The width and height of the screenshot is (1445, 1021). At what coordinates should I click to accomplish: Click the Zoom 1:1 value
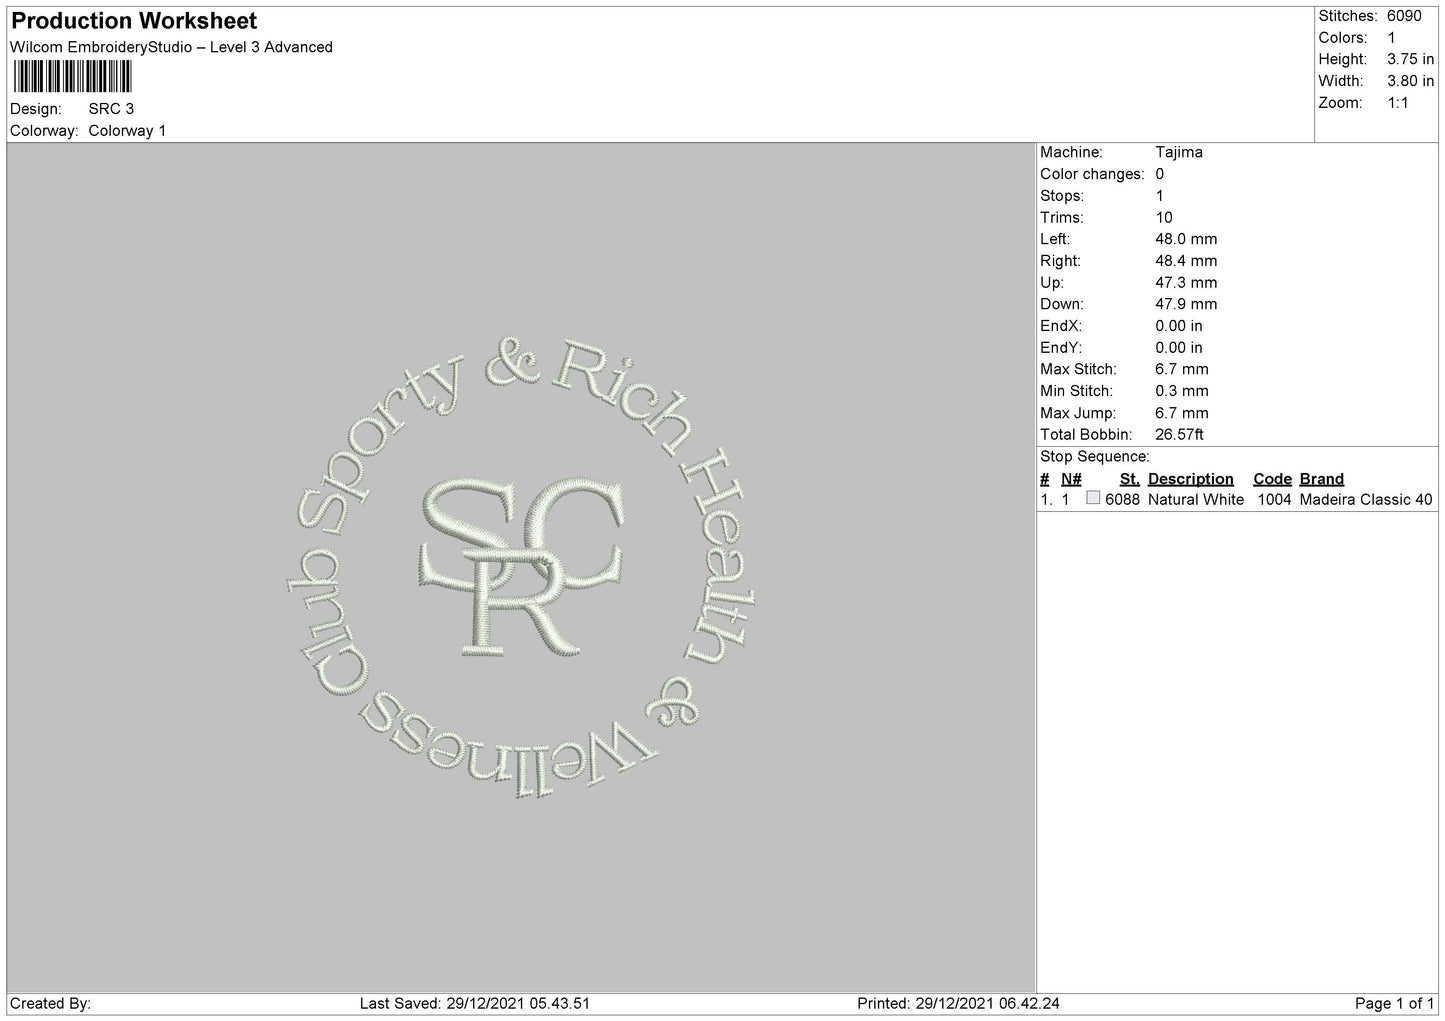point(1397,103)
